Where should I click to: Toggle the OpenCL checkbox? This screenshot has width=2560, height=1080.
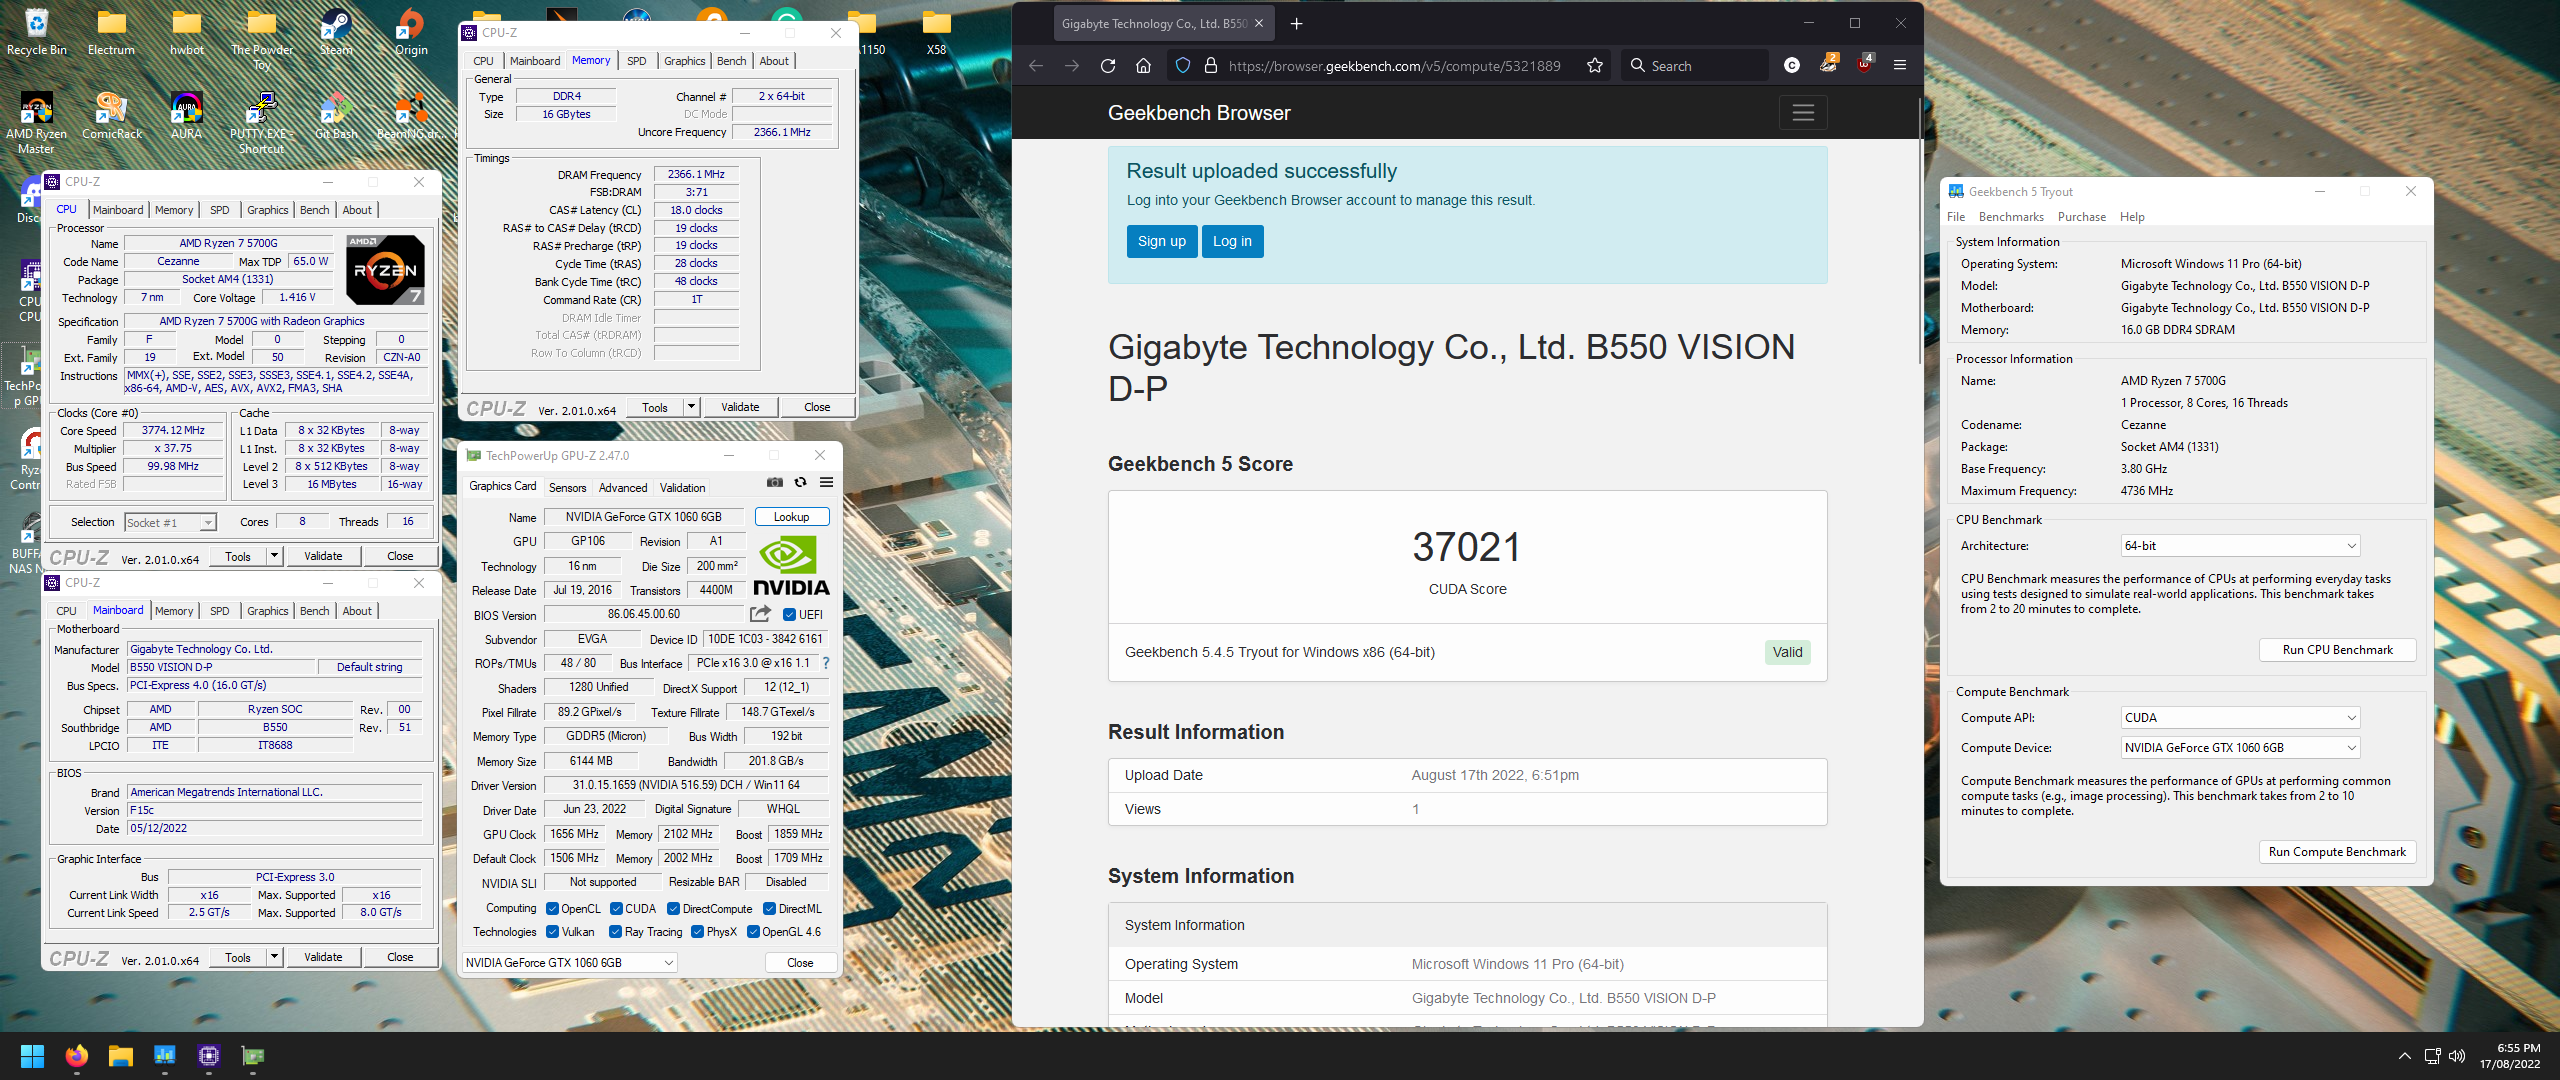point(552,909)
